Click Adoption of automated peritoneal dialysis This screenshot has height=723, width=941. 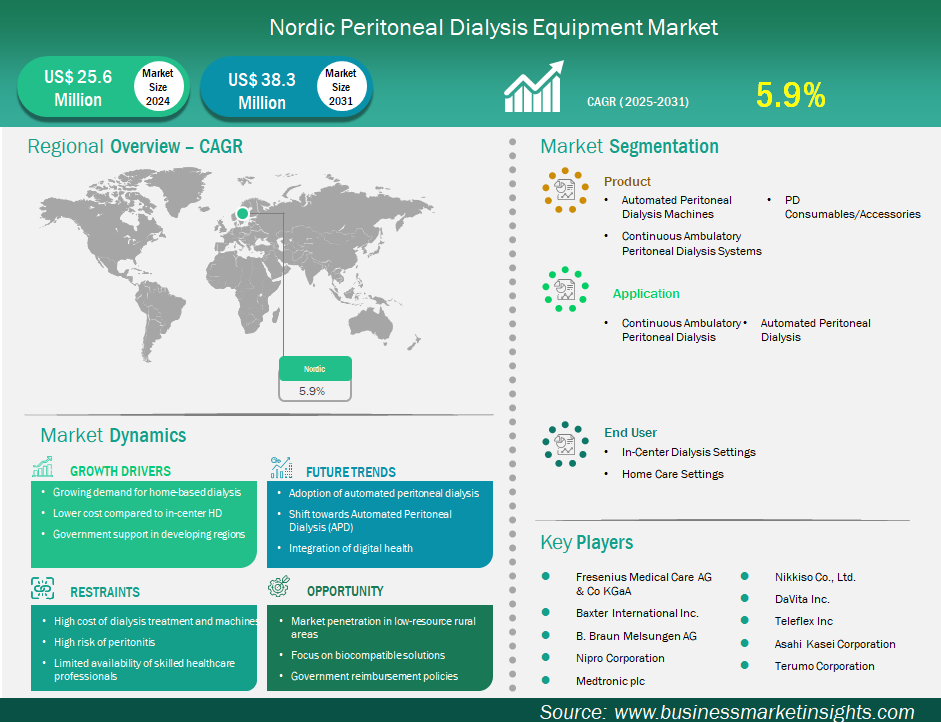[x=384, y=493]
